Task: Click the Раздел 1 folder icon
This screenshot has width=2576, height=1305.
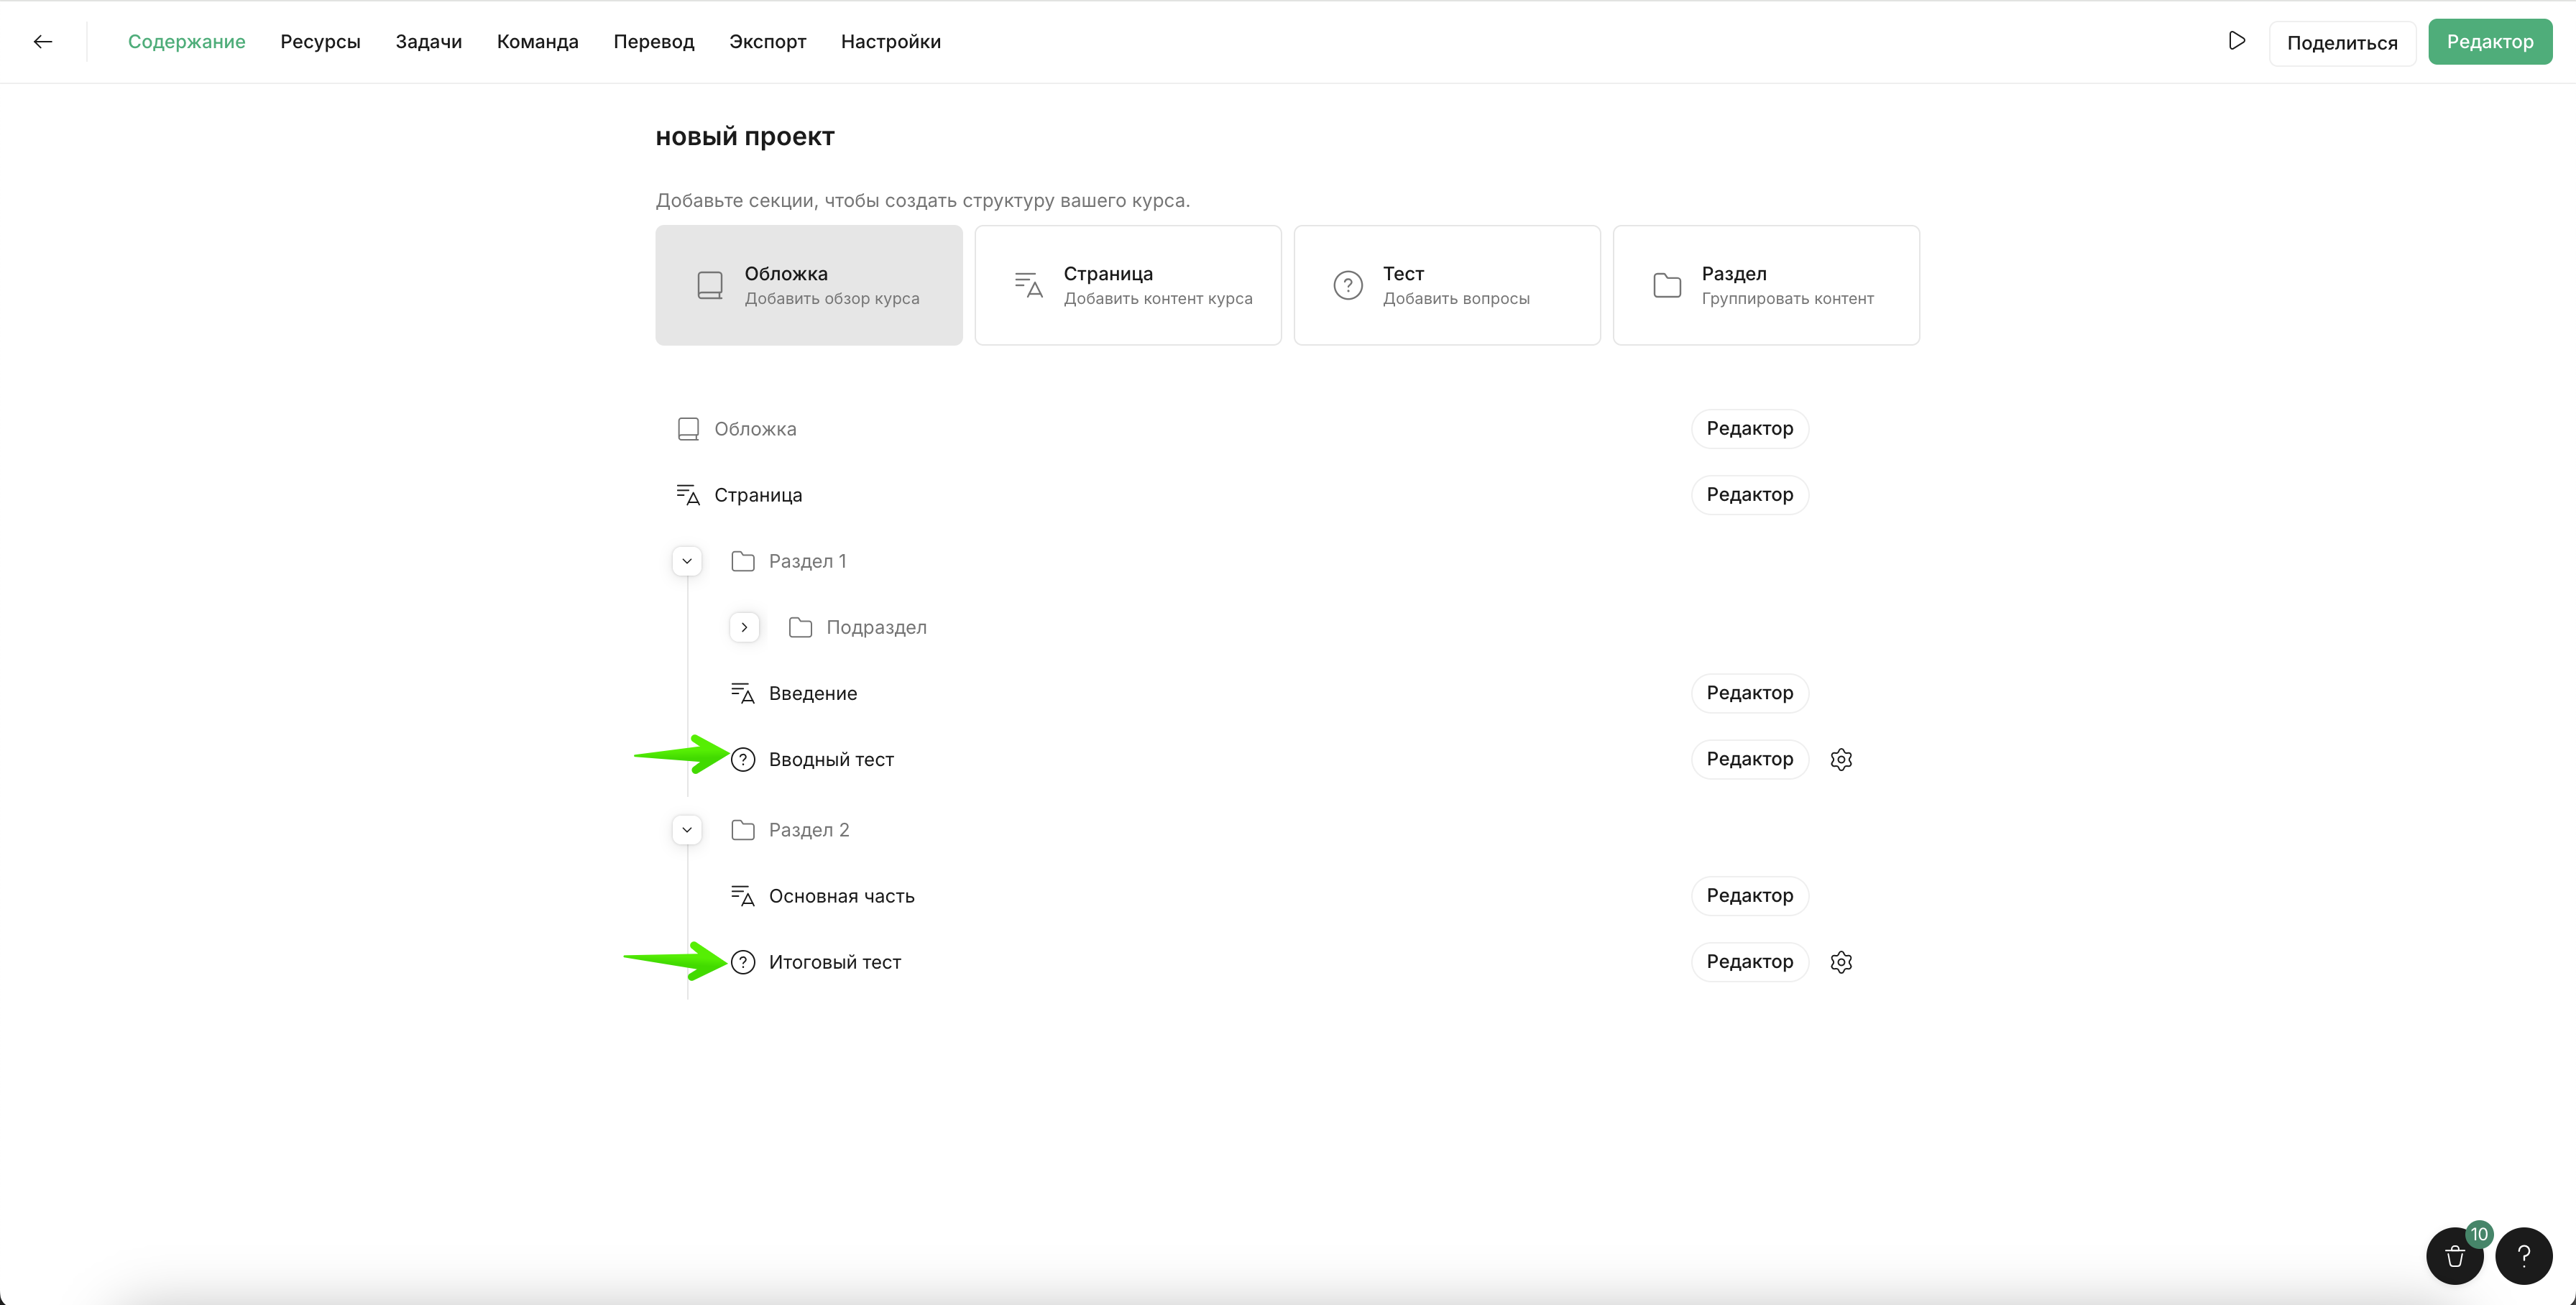Action: [743, 561]
